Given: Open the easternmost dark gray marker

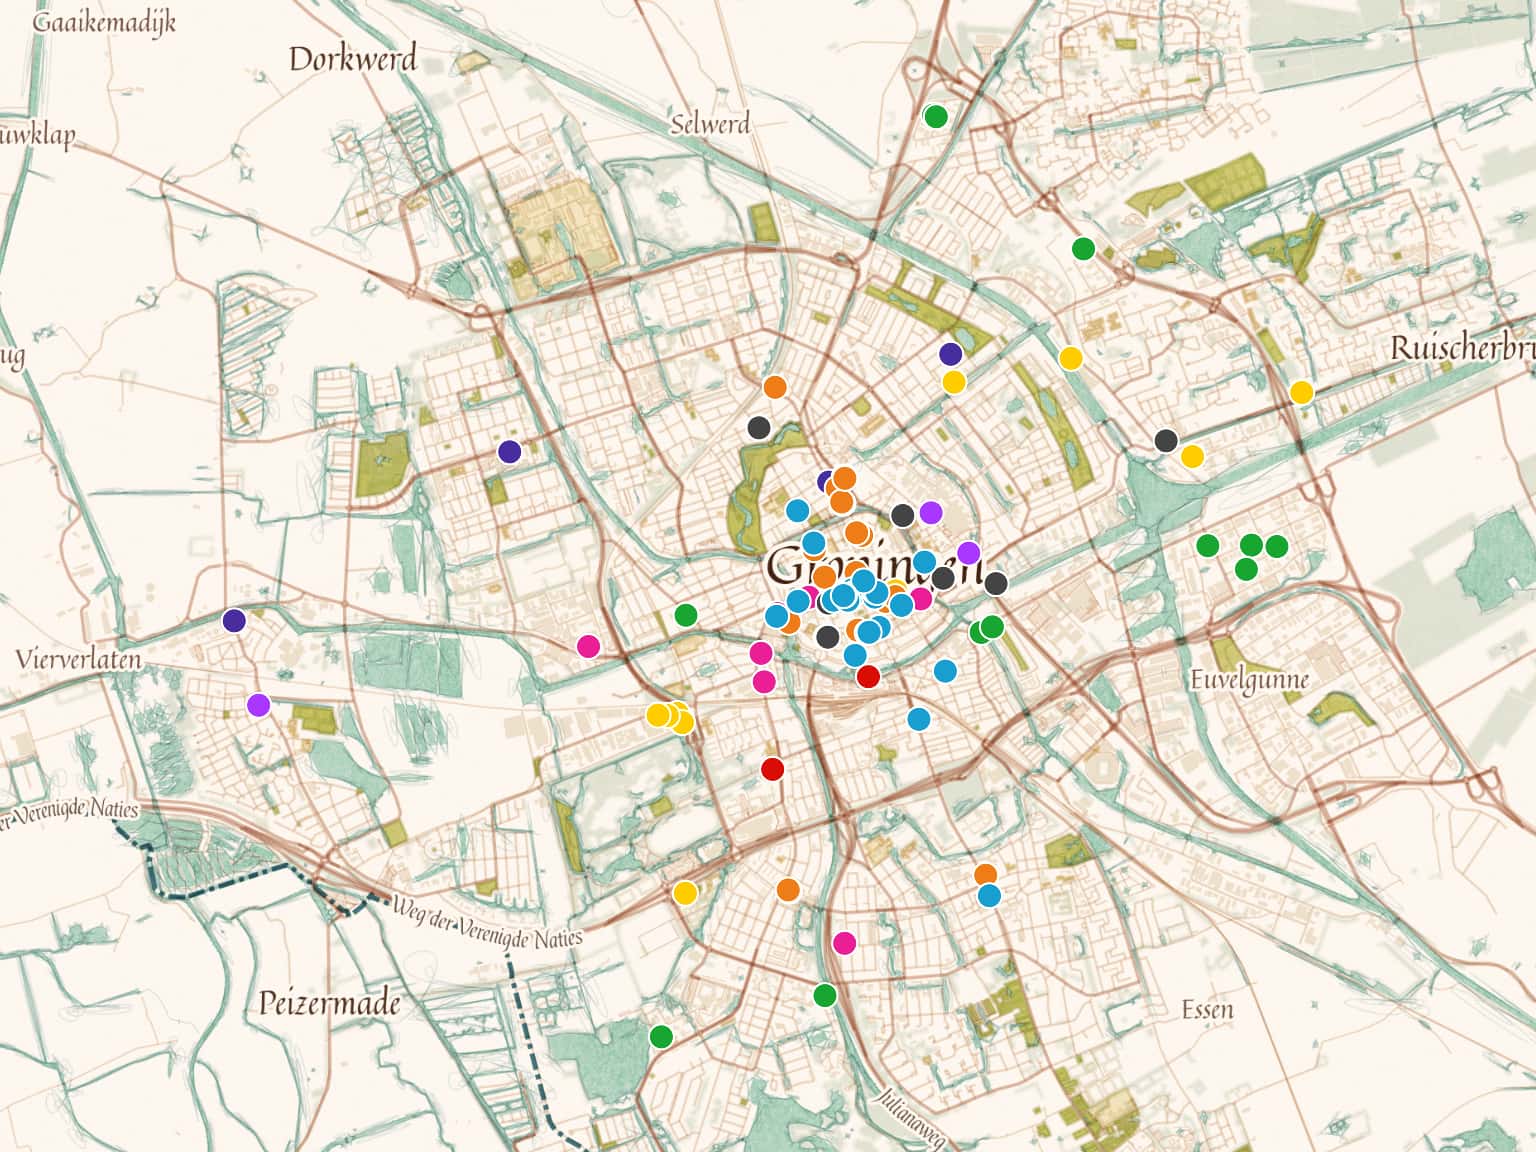Looking at the screenshot, I should [x=1165, y=440].
